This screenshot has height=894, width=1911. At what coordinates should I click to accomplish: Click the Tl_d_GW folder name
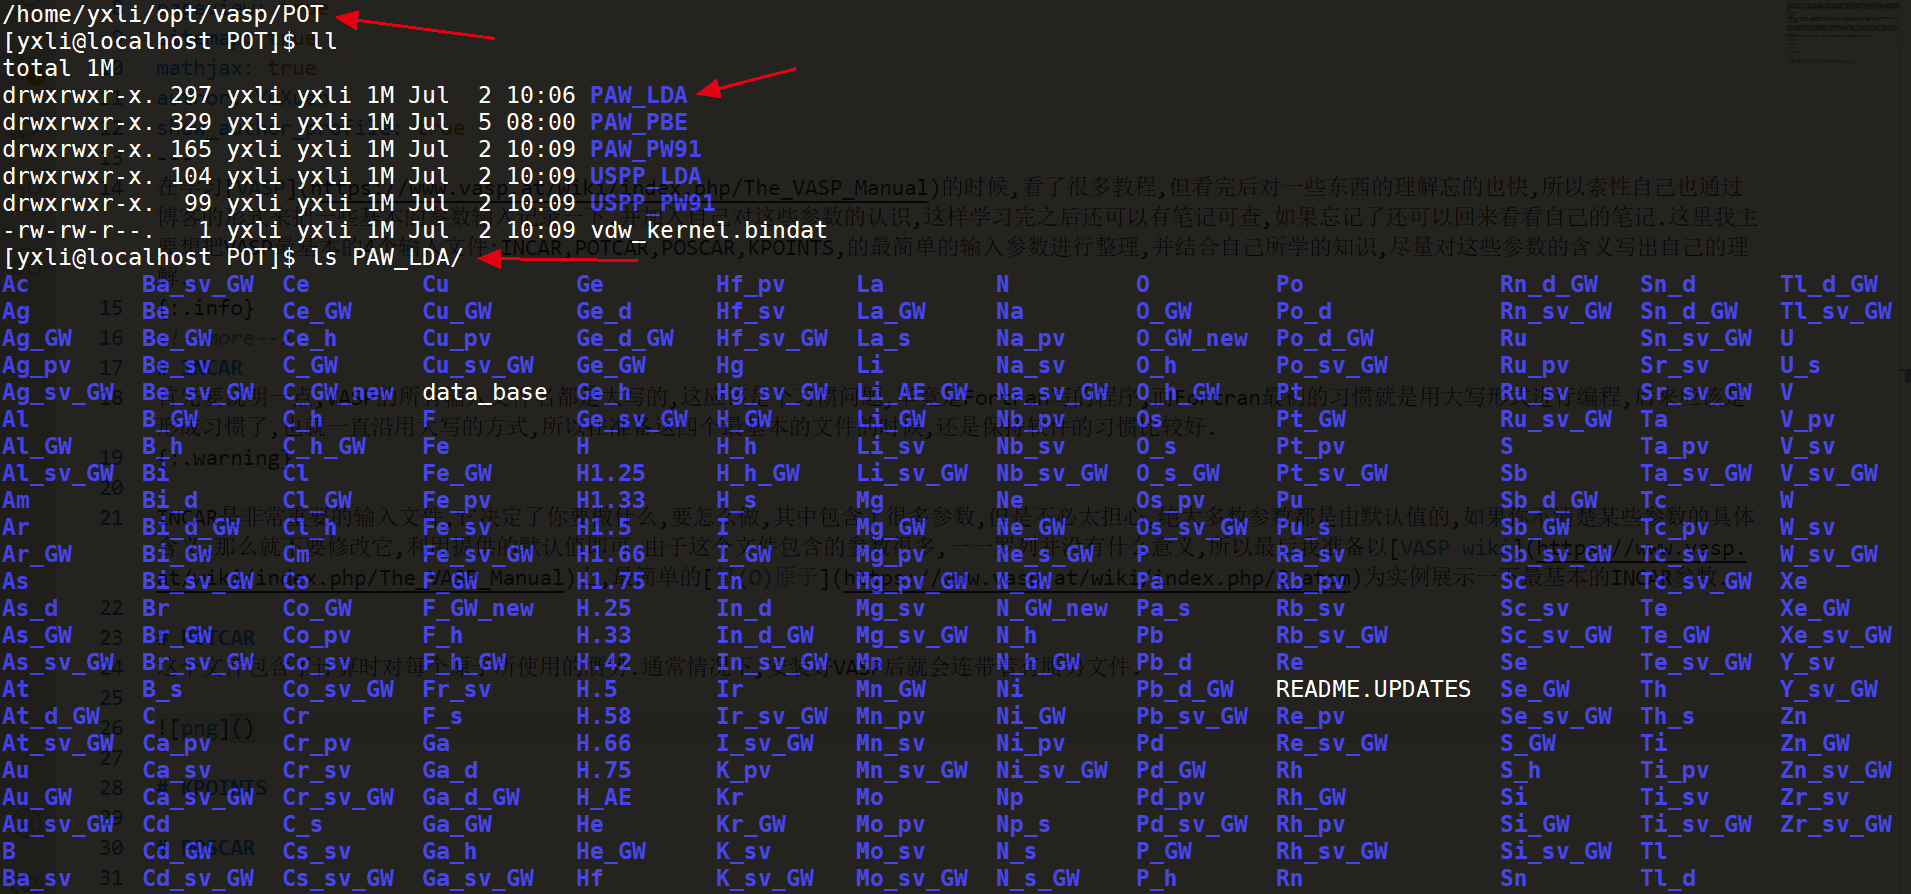(1829, 284)
